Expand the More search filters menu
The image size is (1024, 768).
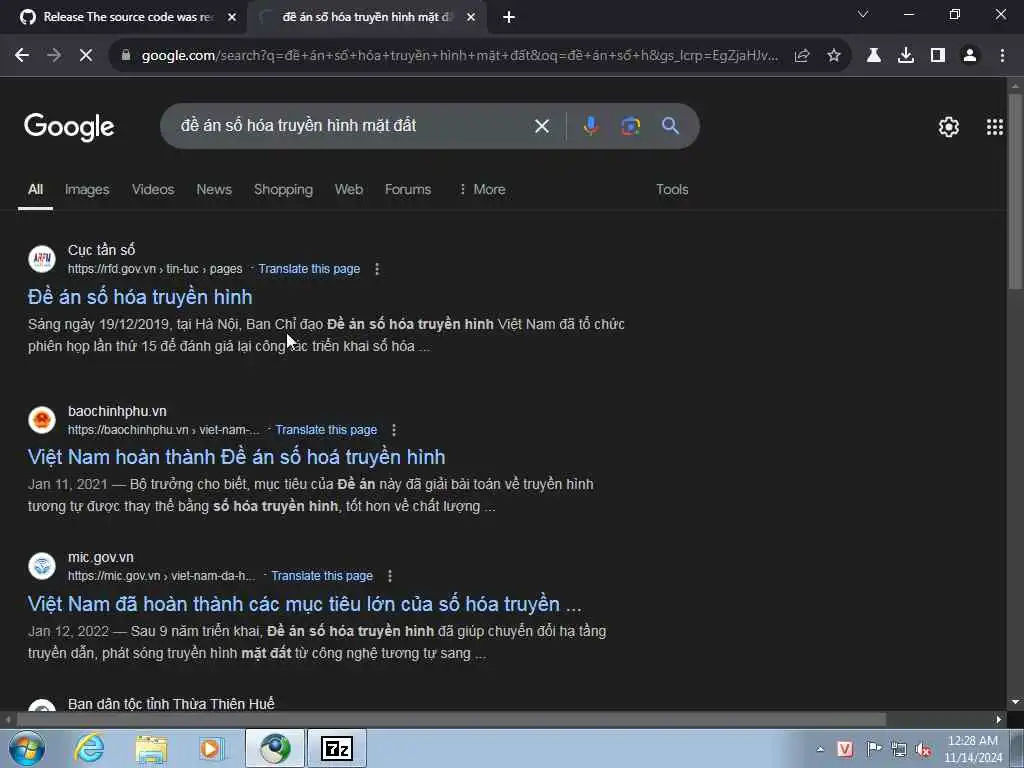pos(482,189)
